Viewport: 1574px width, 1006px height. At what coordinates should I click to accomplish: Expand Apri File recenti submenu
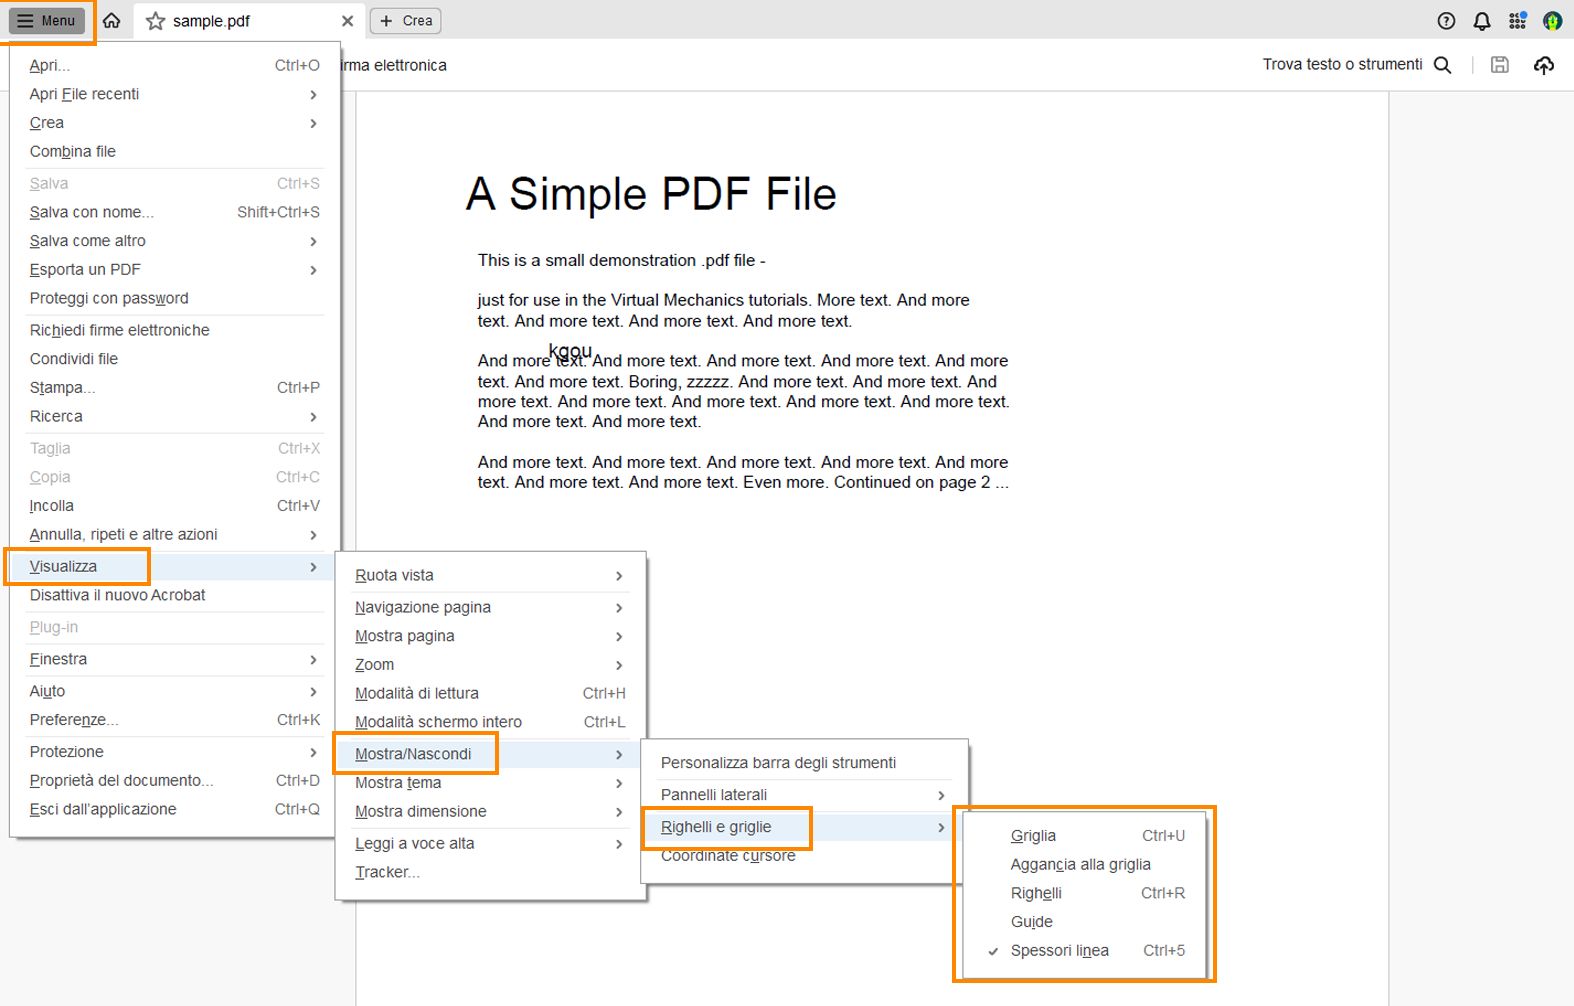pyautogui.click(x=175, y=94)
